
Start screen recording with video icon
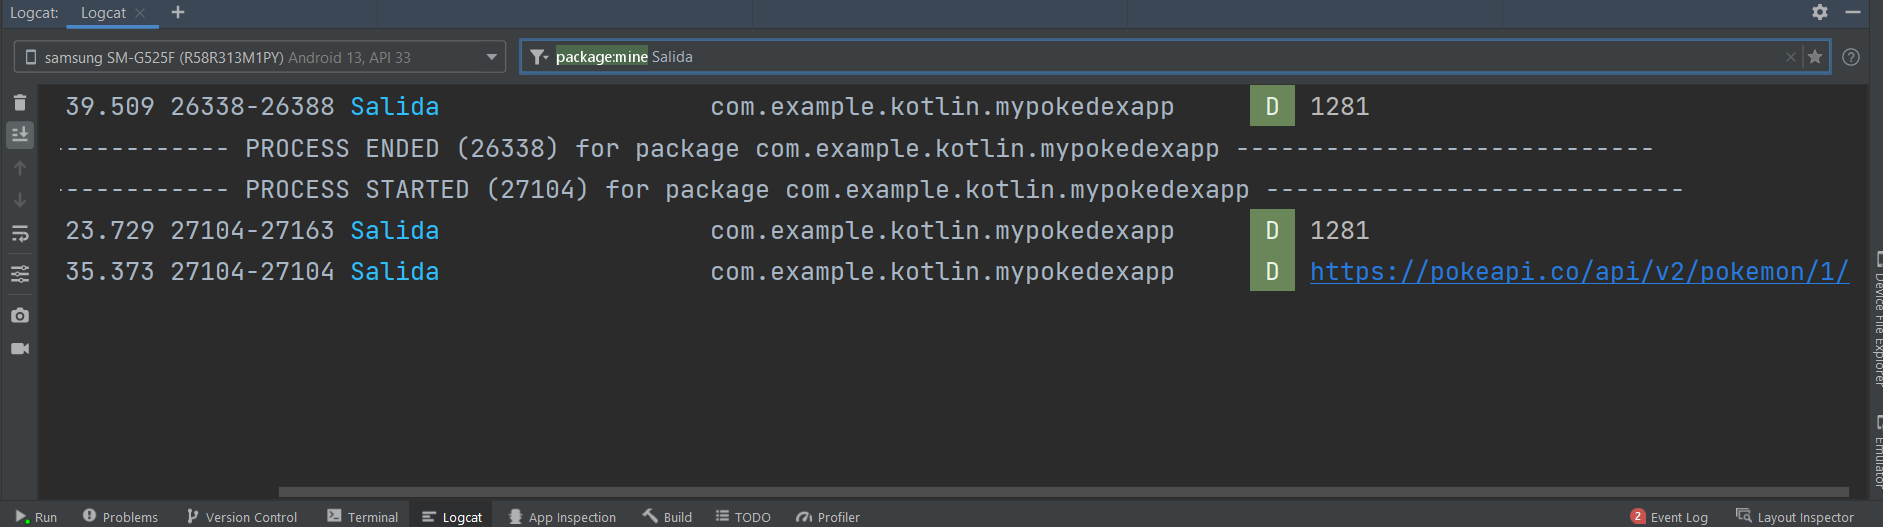tap(20, 348)
